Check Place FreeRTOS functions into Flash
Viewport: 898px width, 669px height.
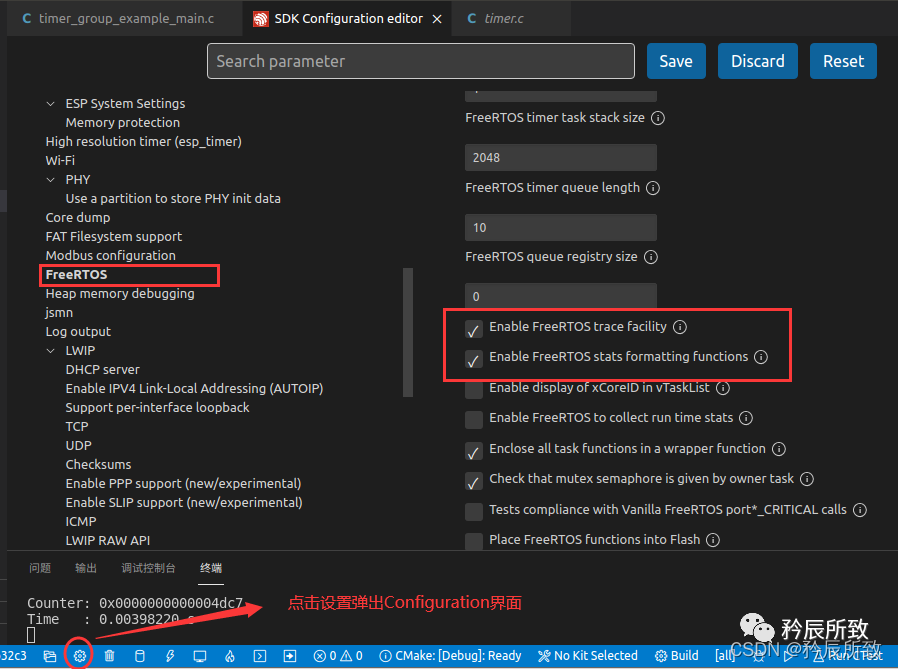pos(474,540)
